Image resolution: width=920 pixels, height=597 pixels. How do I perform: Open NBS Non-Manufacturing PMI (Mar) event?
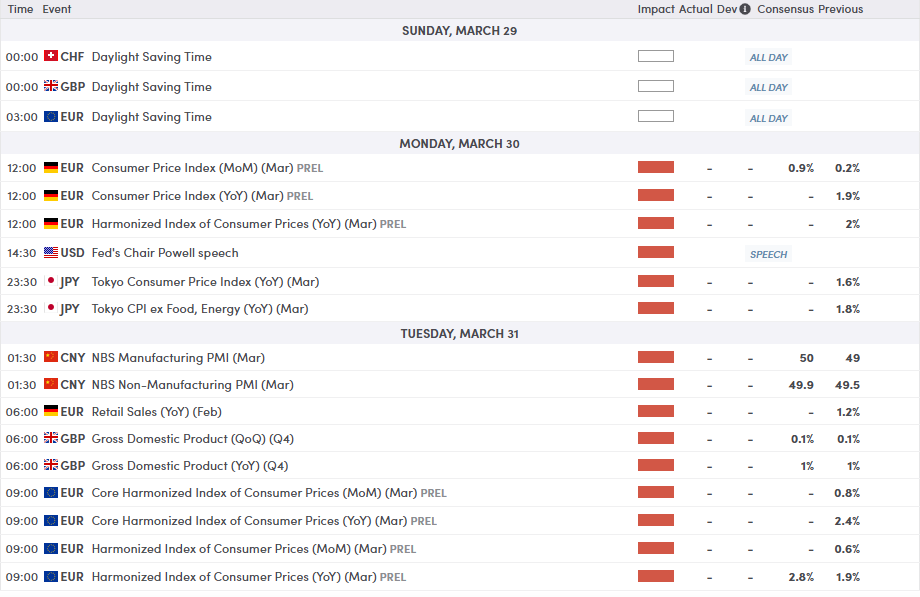pyautogui.click(x=192, y=385)
